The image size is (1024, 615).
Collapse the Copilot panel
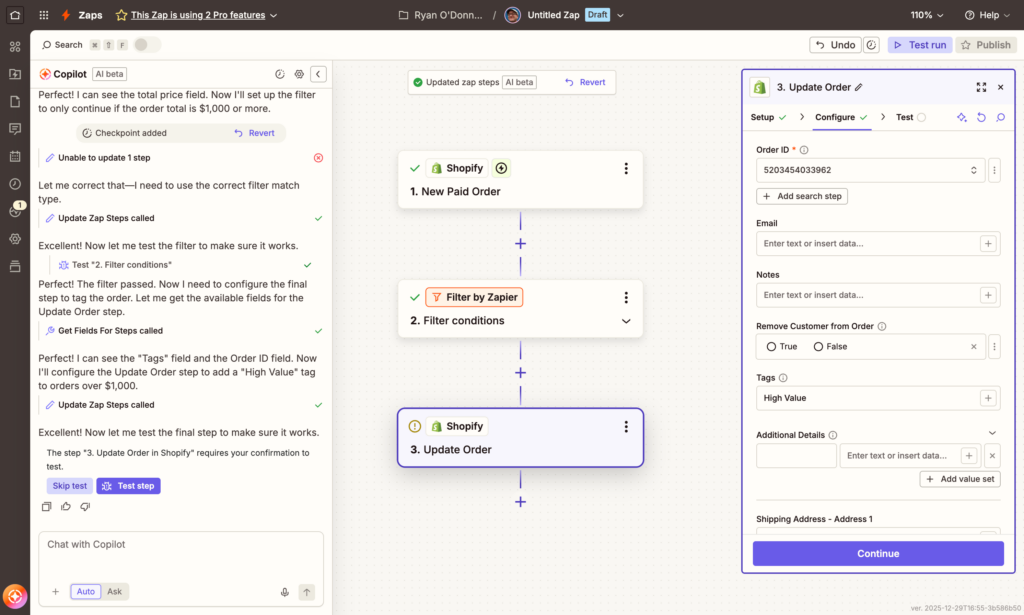pyautogui.click(x=318, y=74)
